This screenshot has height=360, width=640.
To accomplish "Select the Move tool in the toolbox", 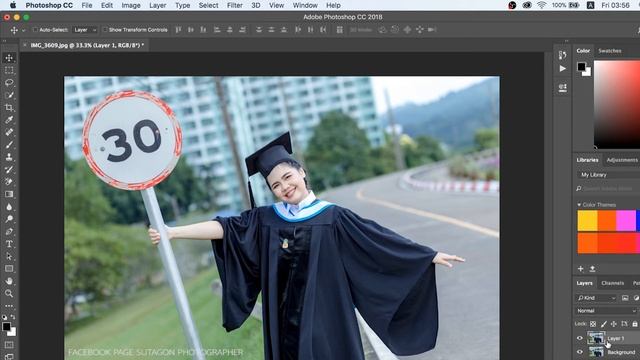I will point(9,58).
